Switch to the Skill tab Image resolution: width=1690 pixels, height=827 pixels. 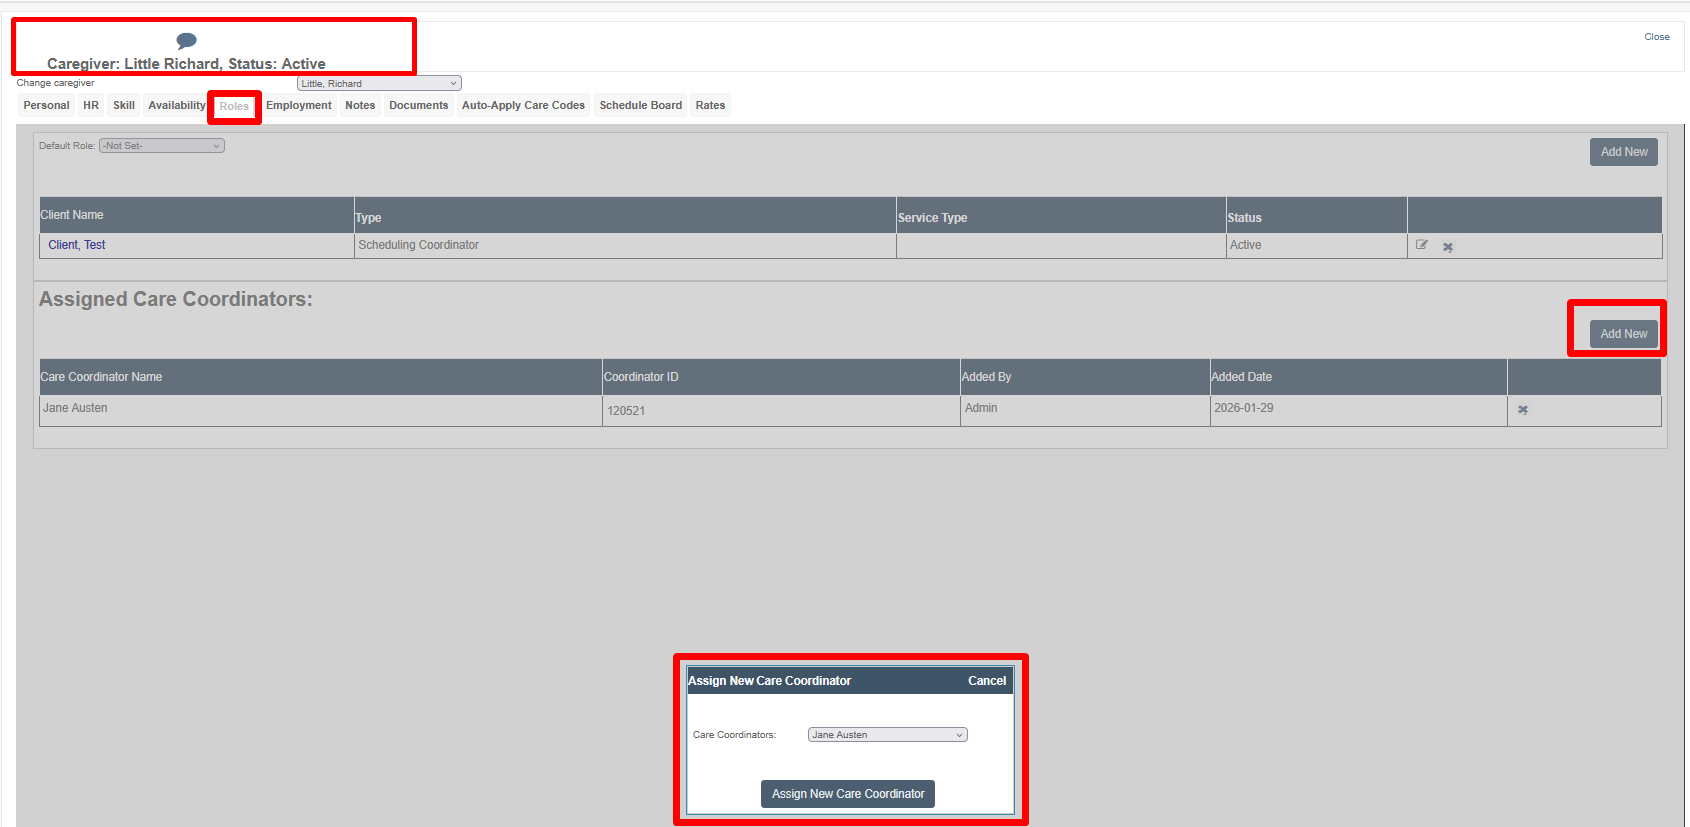tap(124, 105)
